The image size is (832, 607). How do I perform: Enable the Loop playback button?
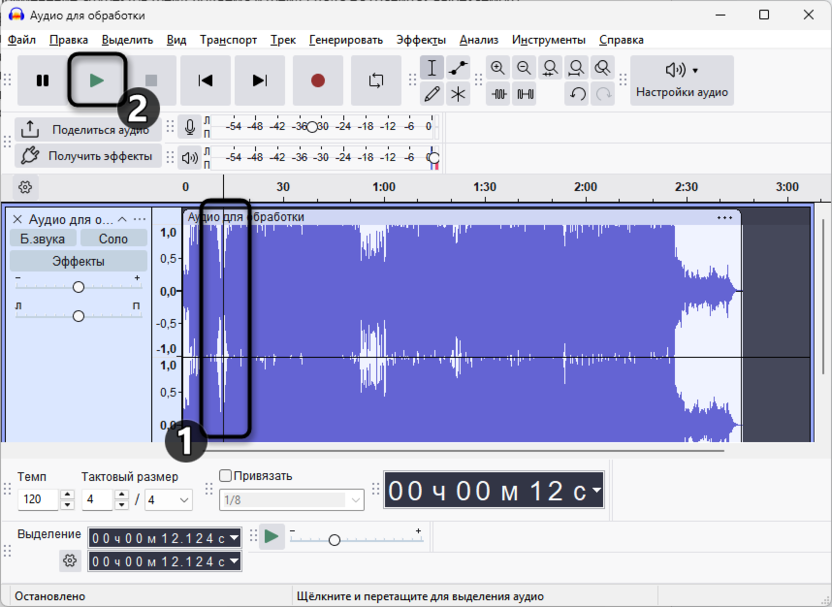coord(376,81)
